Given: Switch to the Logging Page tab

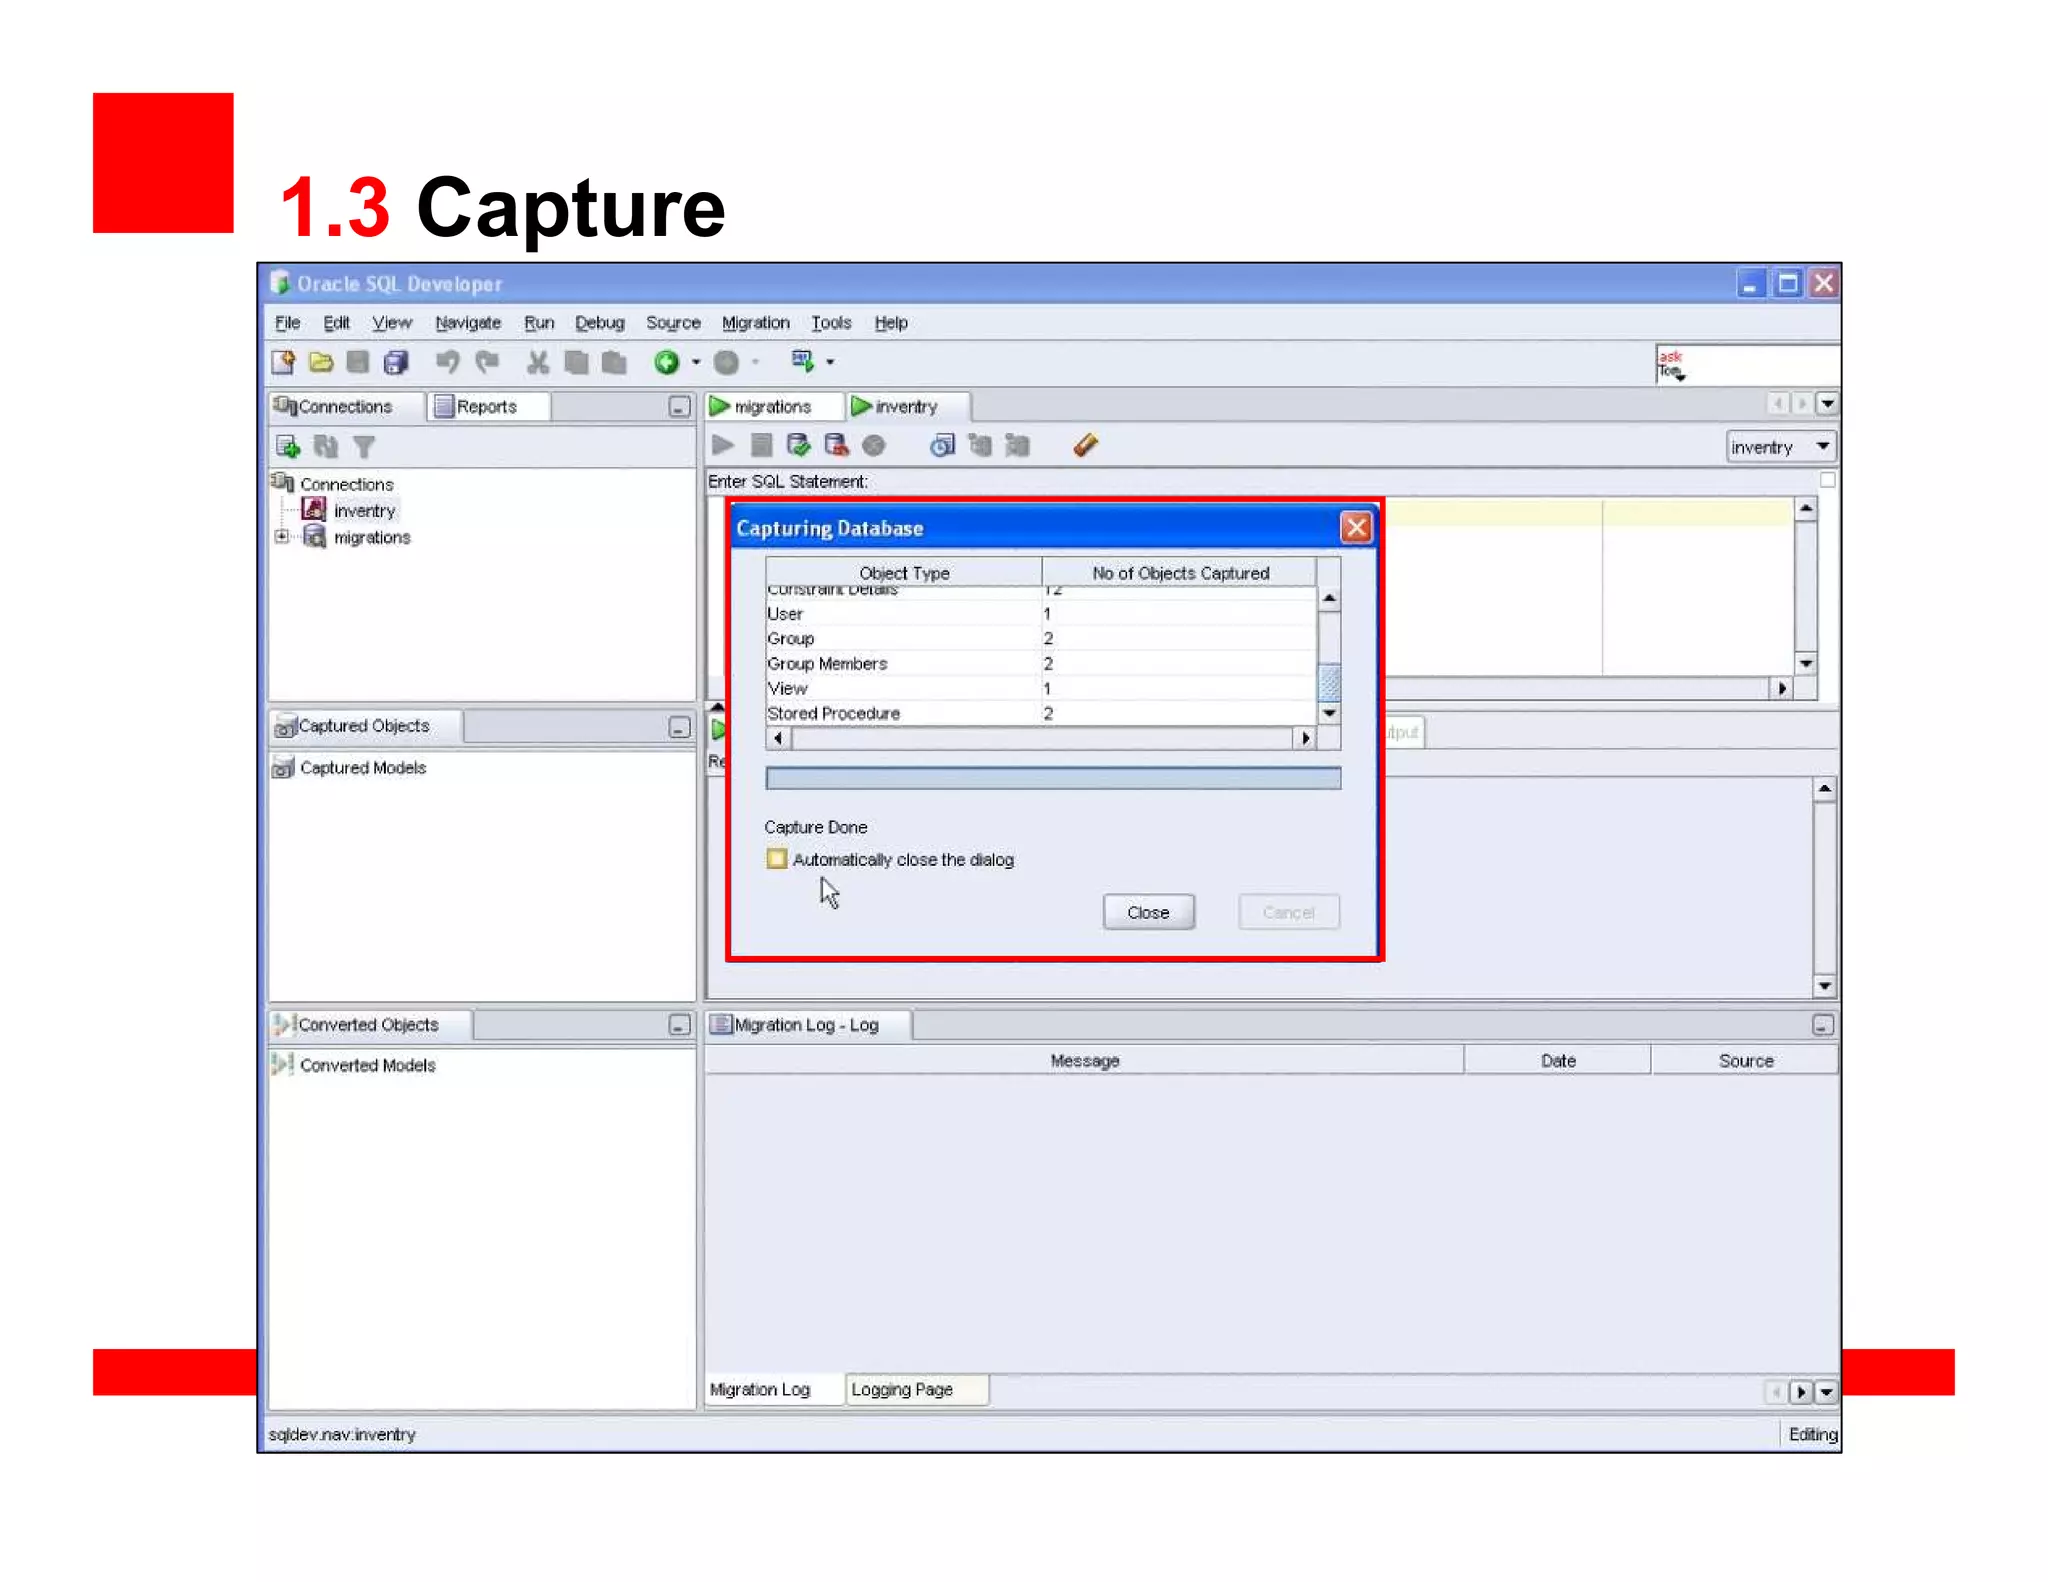Looking at the screenshot, I should [x=901, y=1389].
